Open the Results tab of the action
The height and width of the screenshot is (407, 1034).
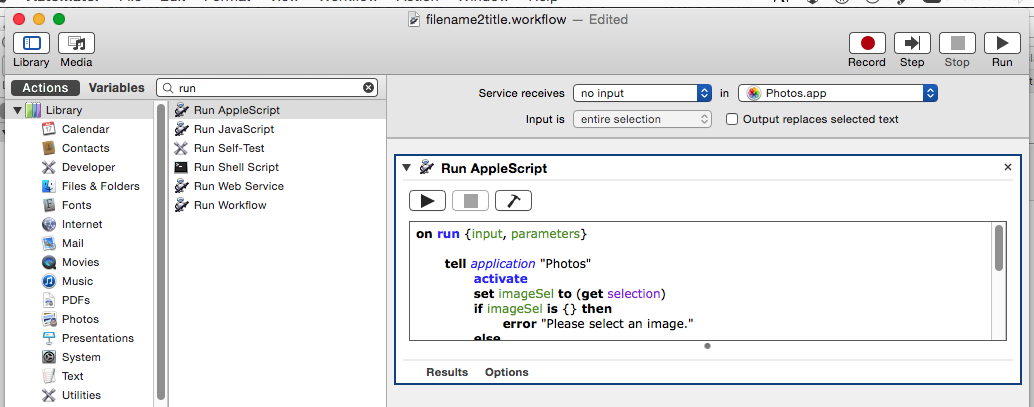click(x=447, y=372)
